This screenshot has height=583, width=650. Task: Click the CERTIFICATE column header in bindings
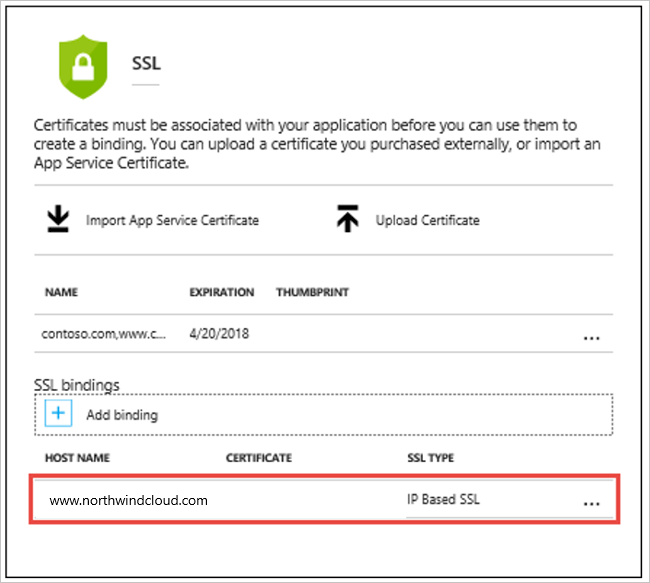point(259,458)
